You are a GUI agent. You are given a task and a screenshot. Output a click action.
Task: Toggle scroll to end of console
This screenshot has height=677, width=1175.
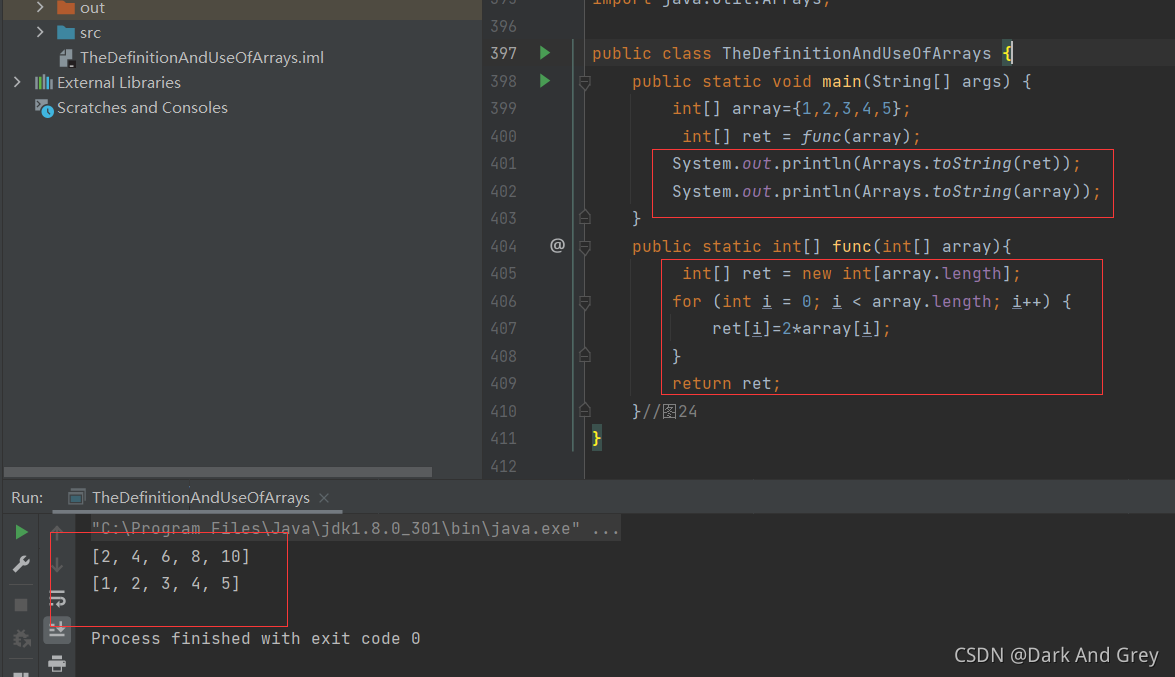click(57, 630)
